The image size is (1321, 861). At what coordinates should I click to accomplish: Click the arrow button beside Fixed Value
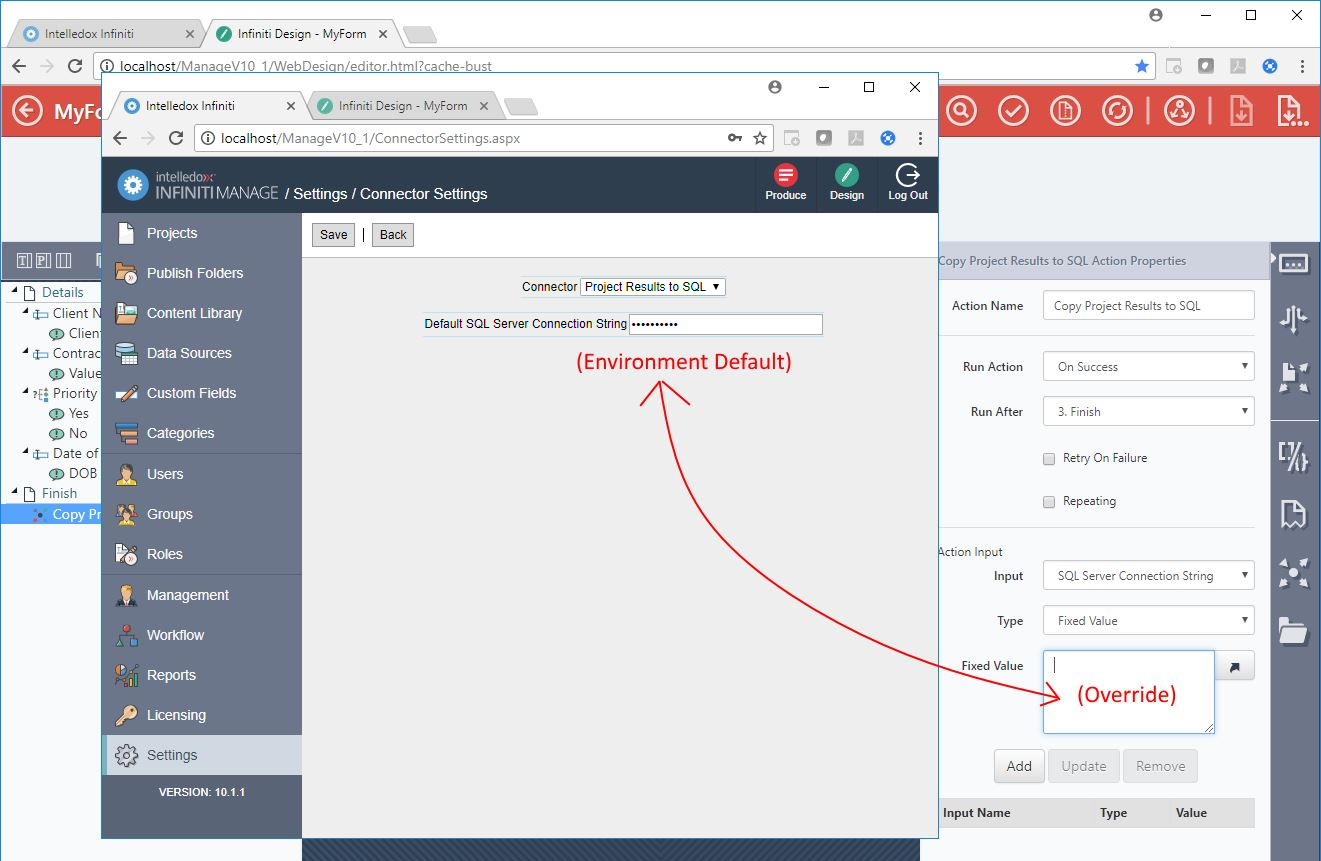tap(1235, 666)
